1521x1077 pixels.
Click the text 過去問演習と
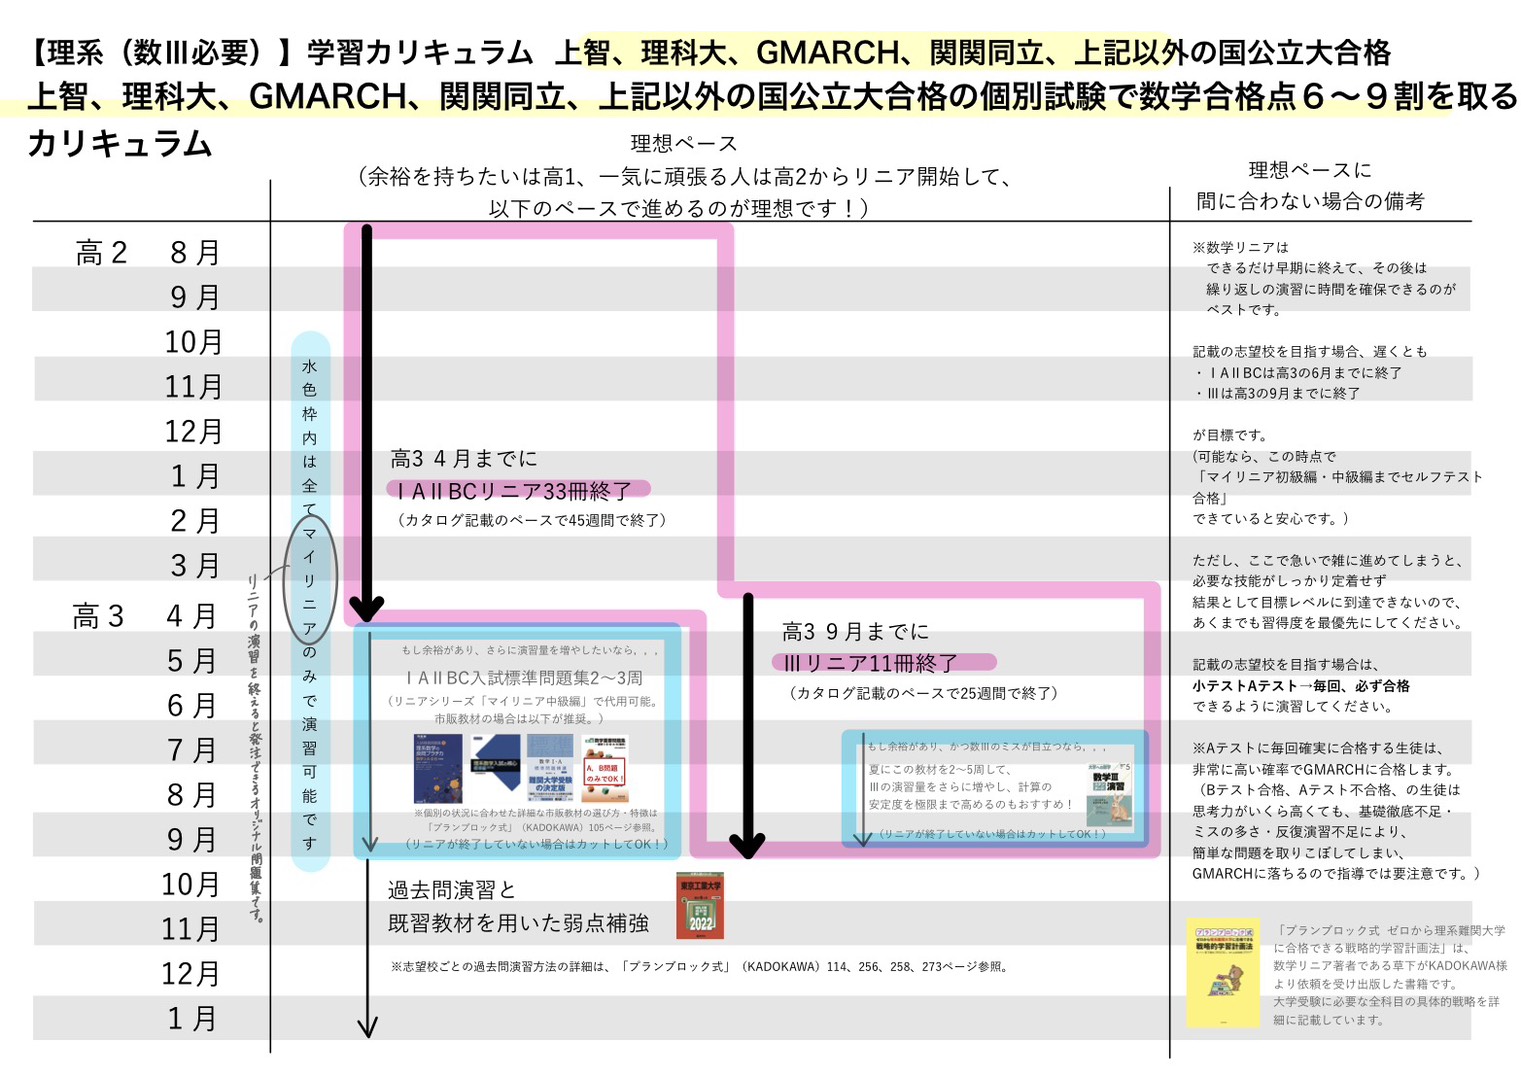(452, 890)
